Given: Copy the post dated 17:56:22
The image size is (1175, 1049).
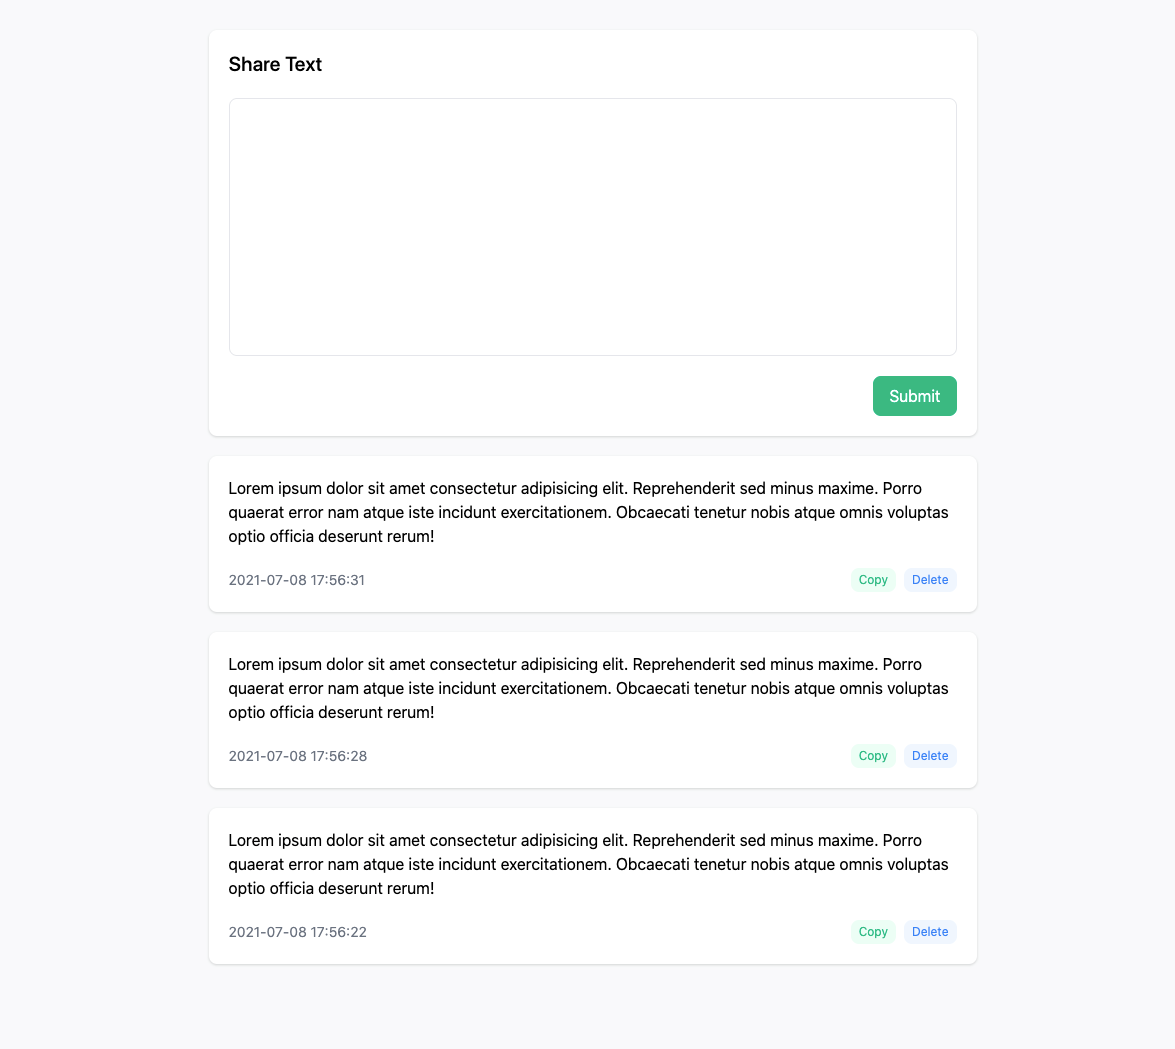Looking at the screenshot, I should tap(873, 932).
